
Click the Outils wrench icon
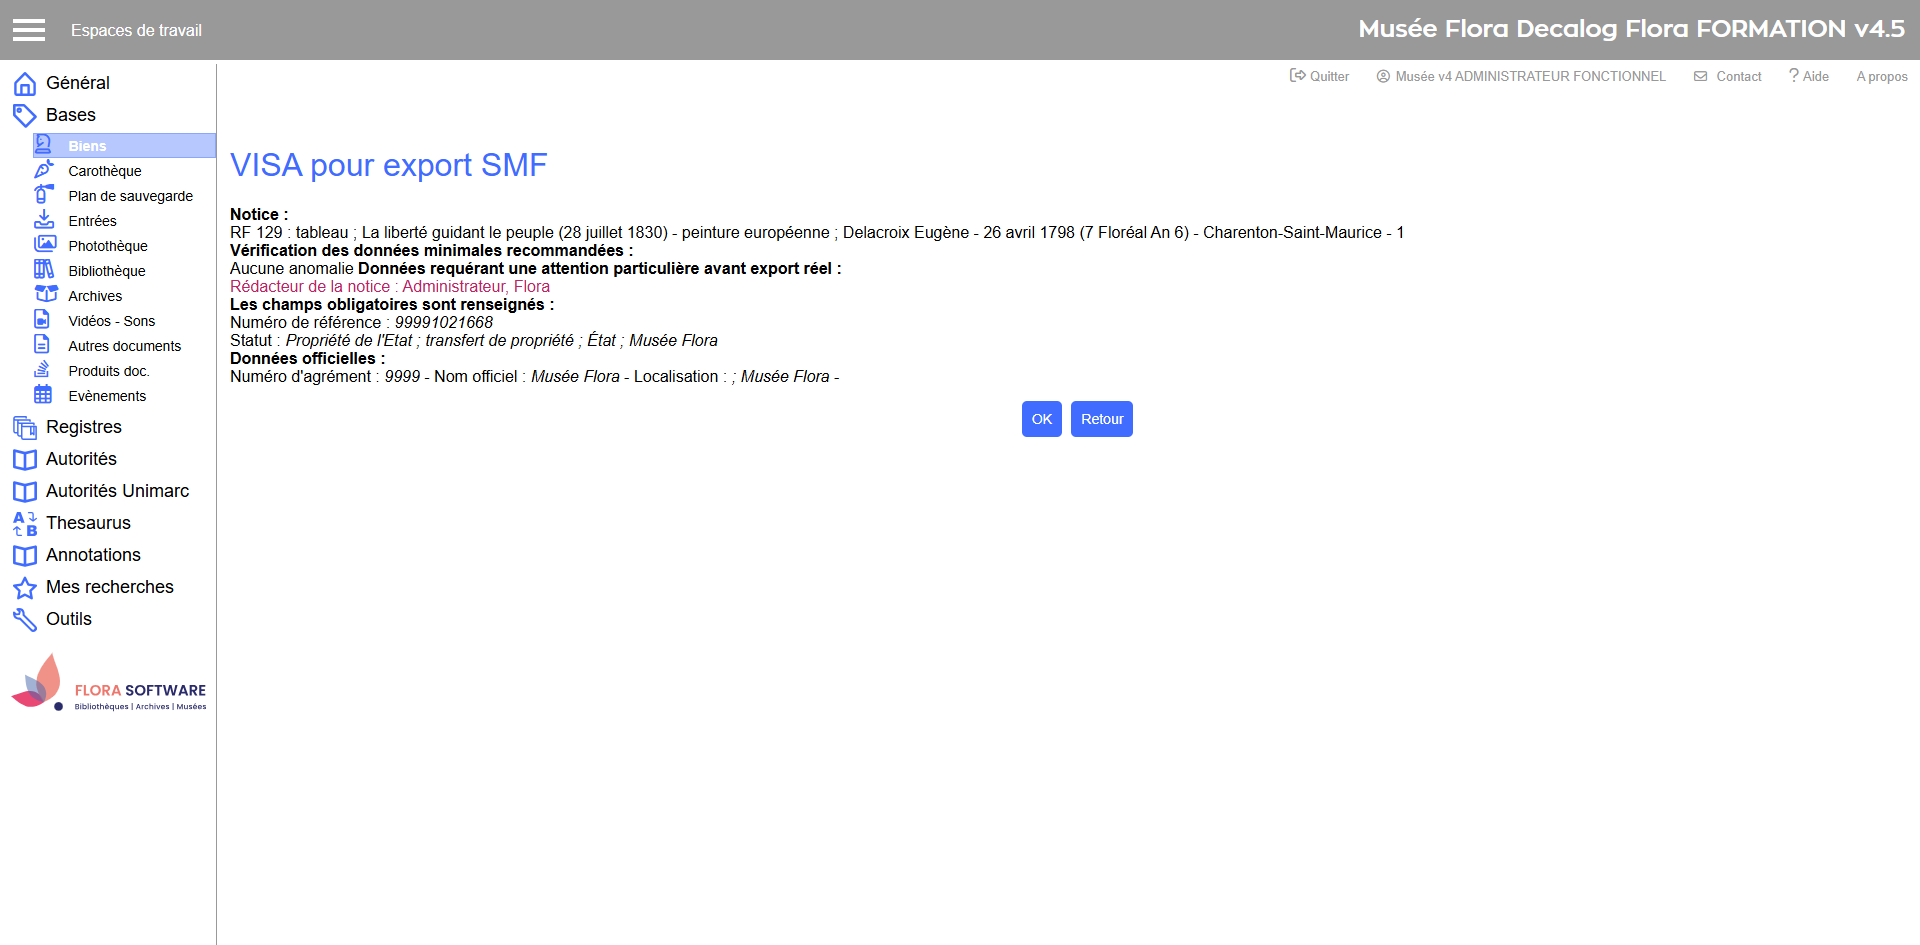(x=25, y=620)
